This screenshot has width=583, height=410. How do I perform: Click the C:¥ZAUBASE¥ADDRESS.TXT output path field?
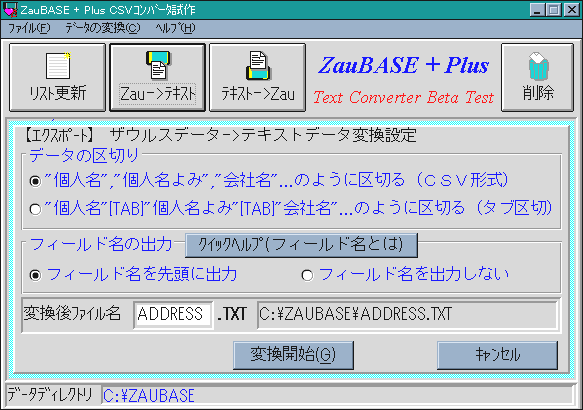pos(408,314)
